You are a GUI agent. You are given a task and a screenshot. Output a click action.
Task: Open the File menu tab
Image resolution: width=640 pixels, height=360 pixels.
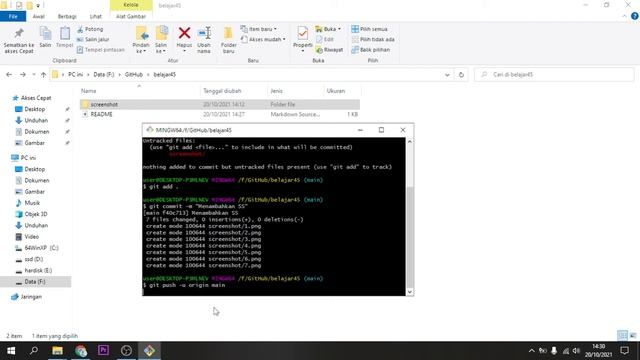pyautogui.click(x=13, y=16)
